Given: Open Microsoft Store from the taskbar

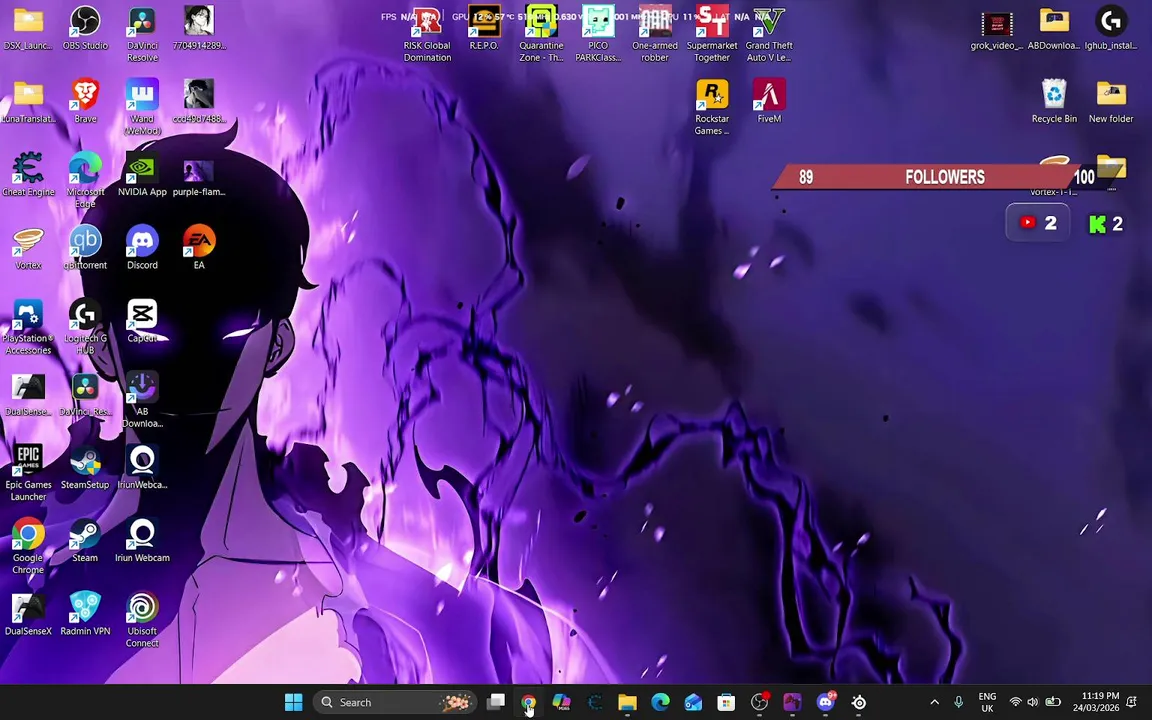Looking at the screenshot, I should pos(727,702).
